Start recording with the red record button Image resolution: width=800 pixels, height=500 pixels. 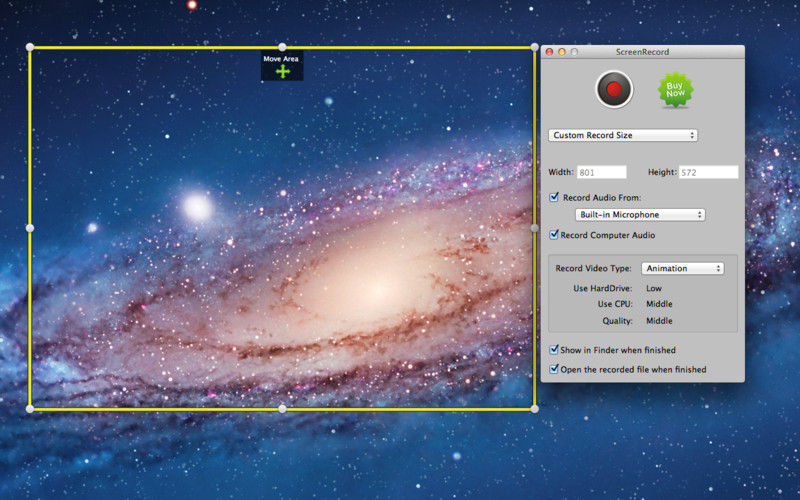(614, 89)
